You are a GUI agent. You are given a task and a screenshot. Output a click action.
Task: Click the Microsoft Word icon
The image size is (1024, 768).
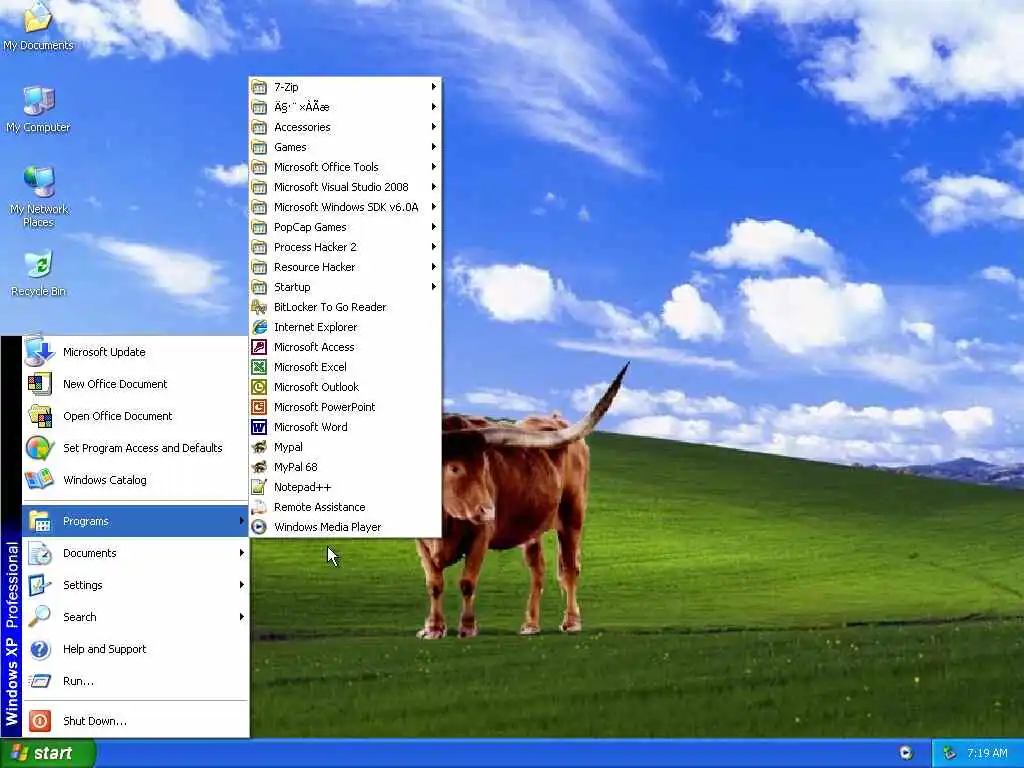pyautogui.click(x=259, y=427)
